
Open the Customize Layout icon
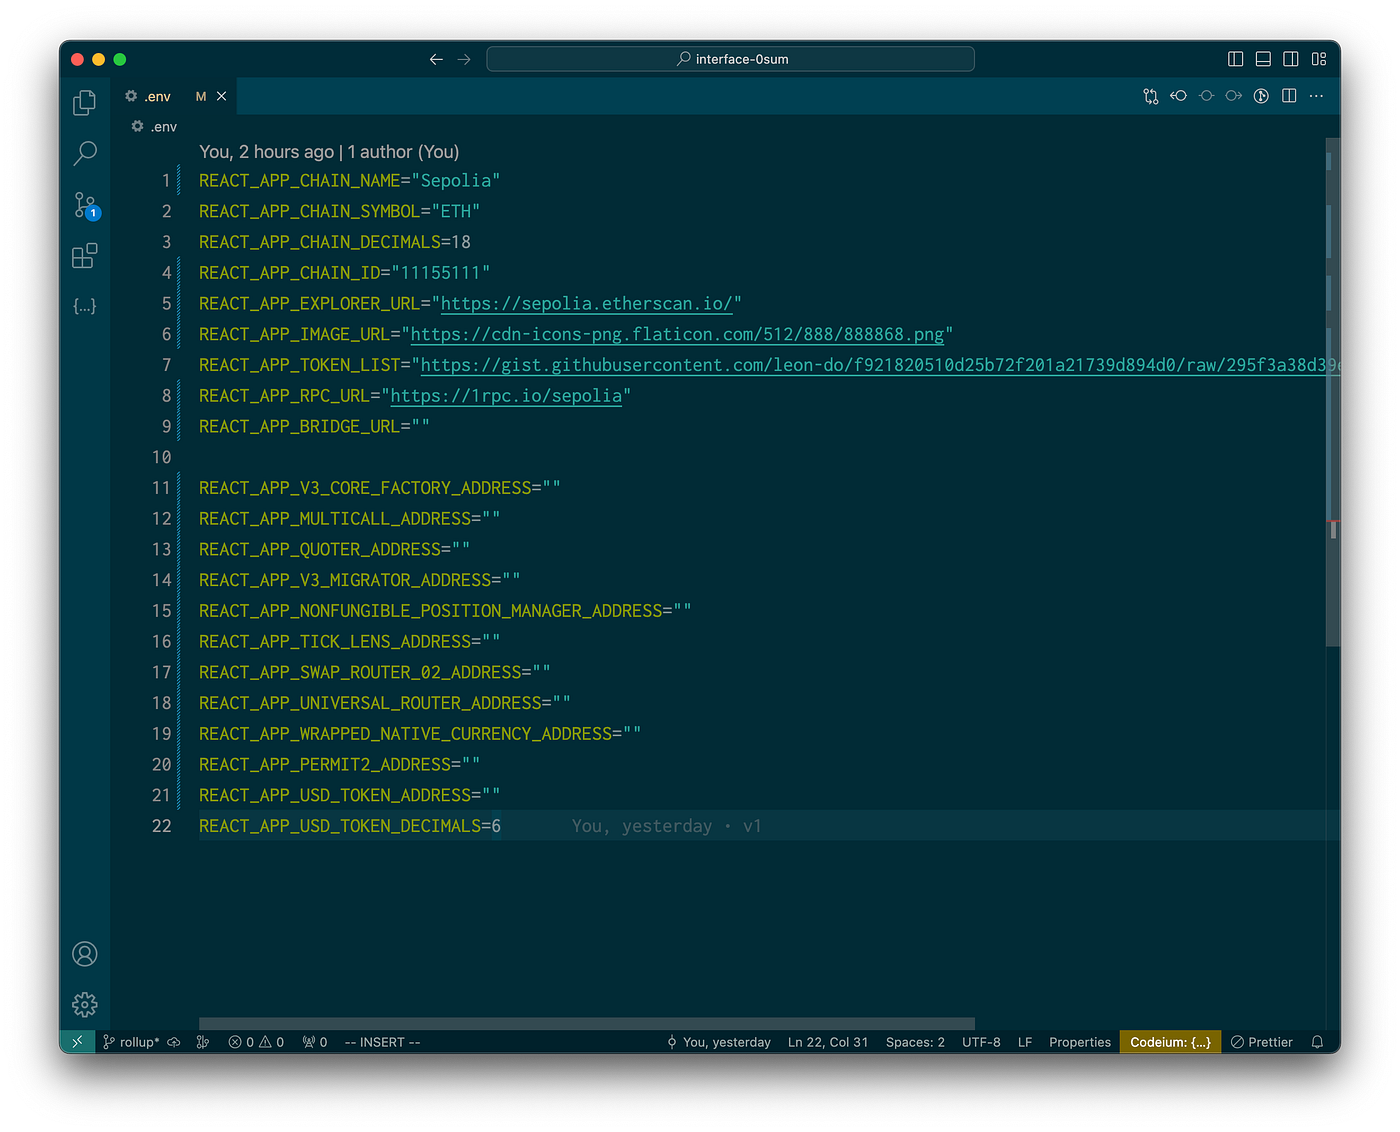[1319, 59]
